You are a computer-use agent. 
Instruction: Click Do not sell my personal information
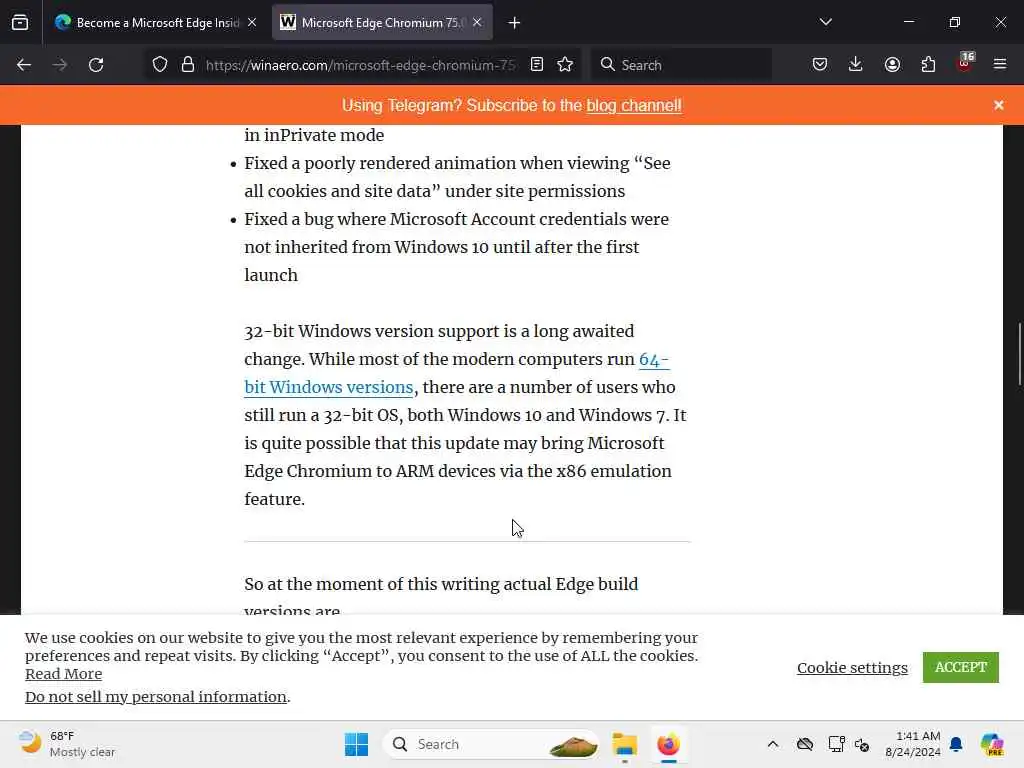tap(155, 697)
